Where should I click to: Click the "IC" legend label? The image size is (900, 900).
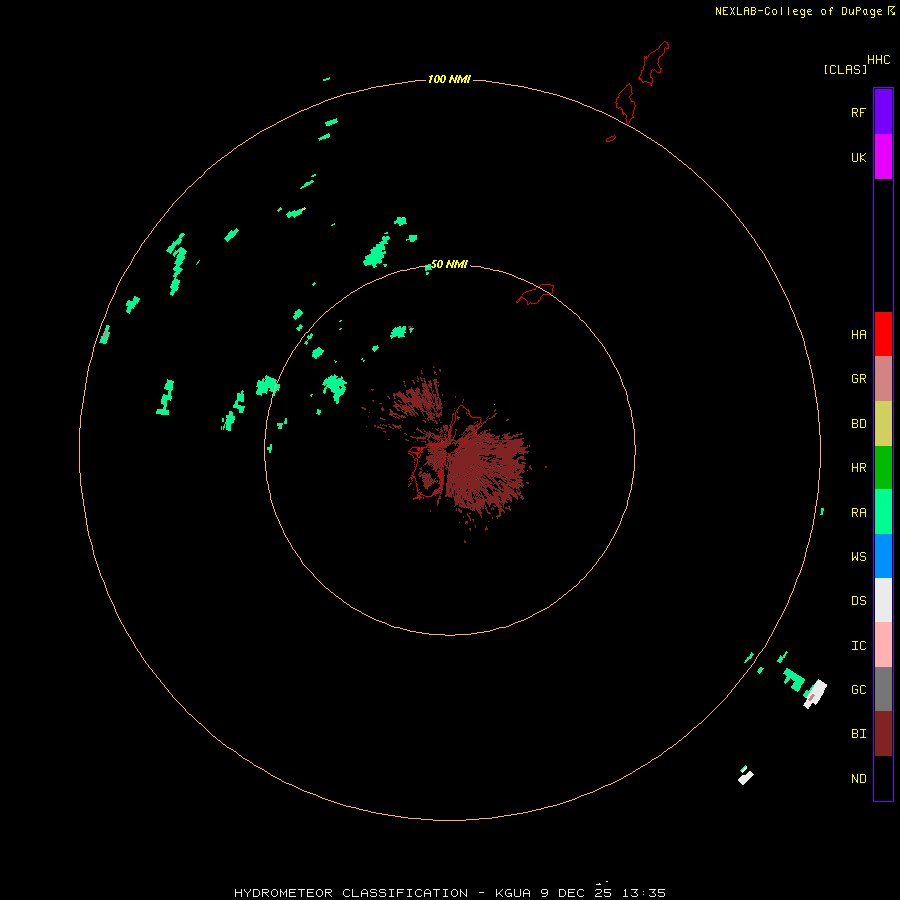858,646
